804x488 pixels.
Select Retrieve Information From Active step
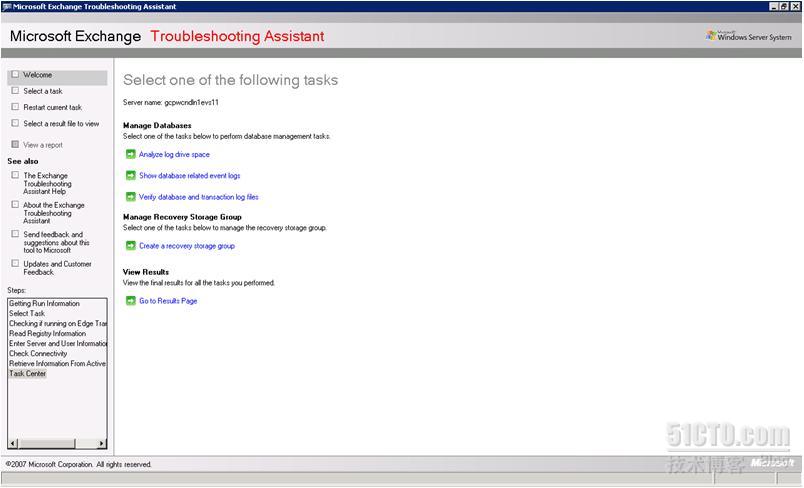[x=57, y=363]
